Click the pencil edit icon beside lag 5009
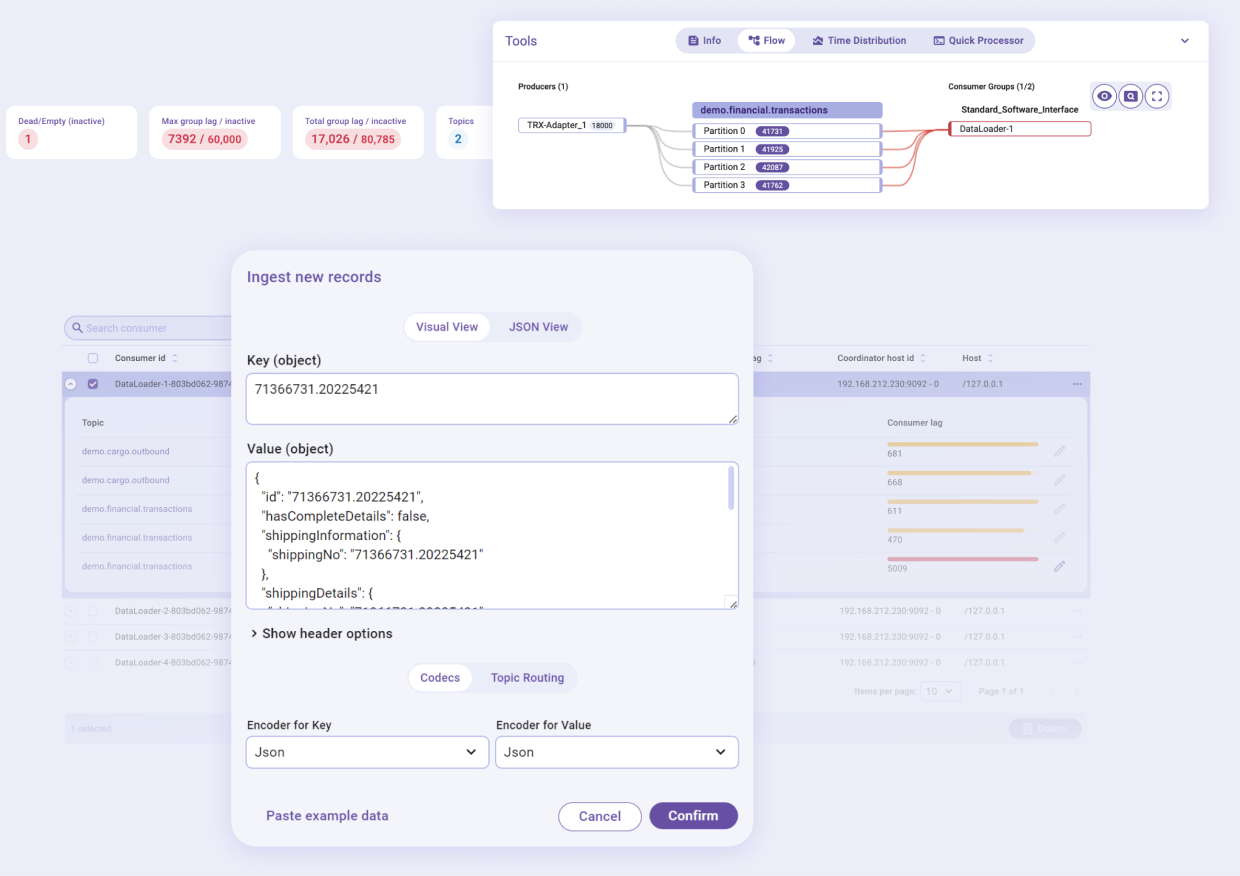 1062,566
